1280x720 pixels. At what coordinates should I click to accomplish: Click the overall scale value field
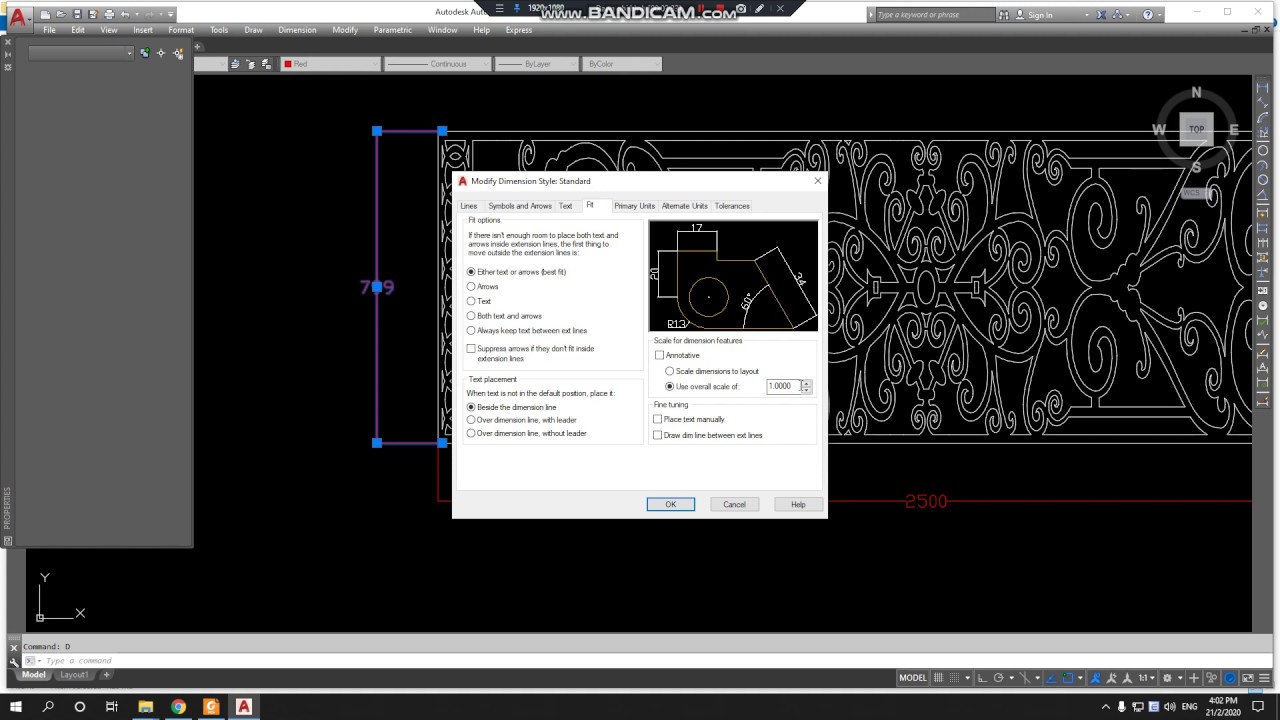(x=783, y=386)
